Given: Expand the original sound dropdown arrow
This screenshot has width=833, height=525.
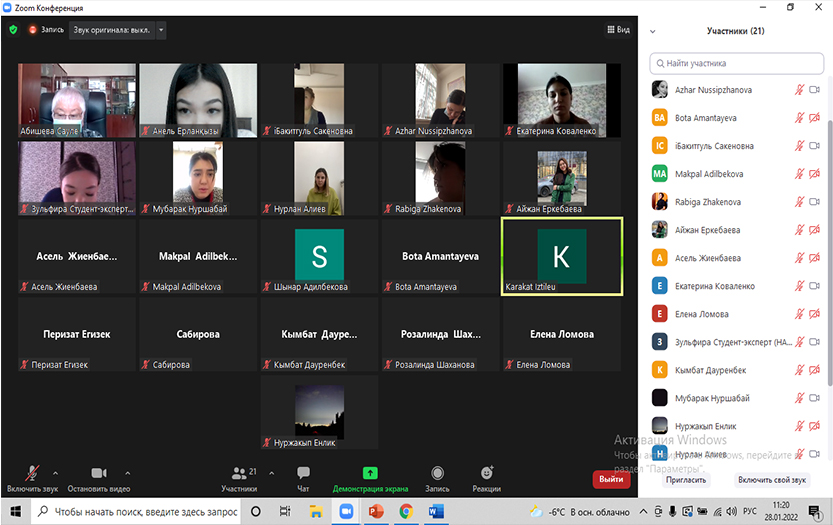Looking at the screenshot, I should tap(161, 30).
